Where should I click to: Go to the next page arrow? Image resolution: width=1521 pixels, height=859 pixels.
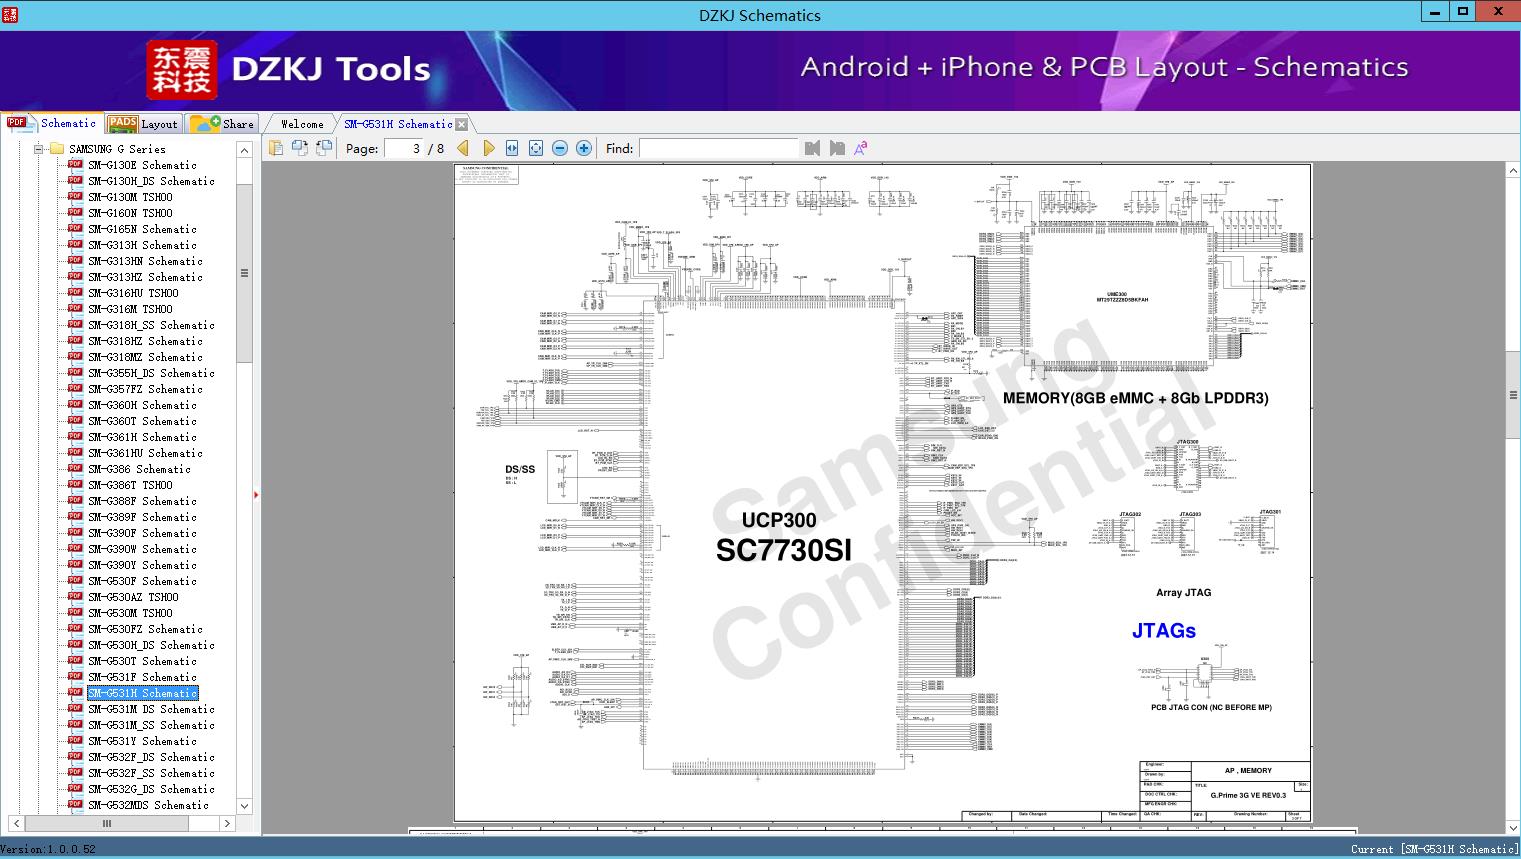(x=488, y=148)
